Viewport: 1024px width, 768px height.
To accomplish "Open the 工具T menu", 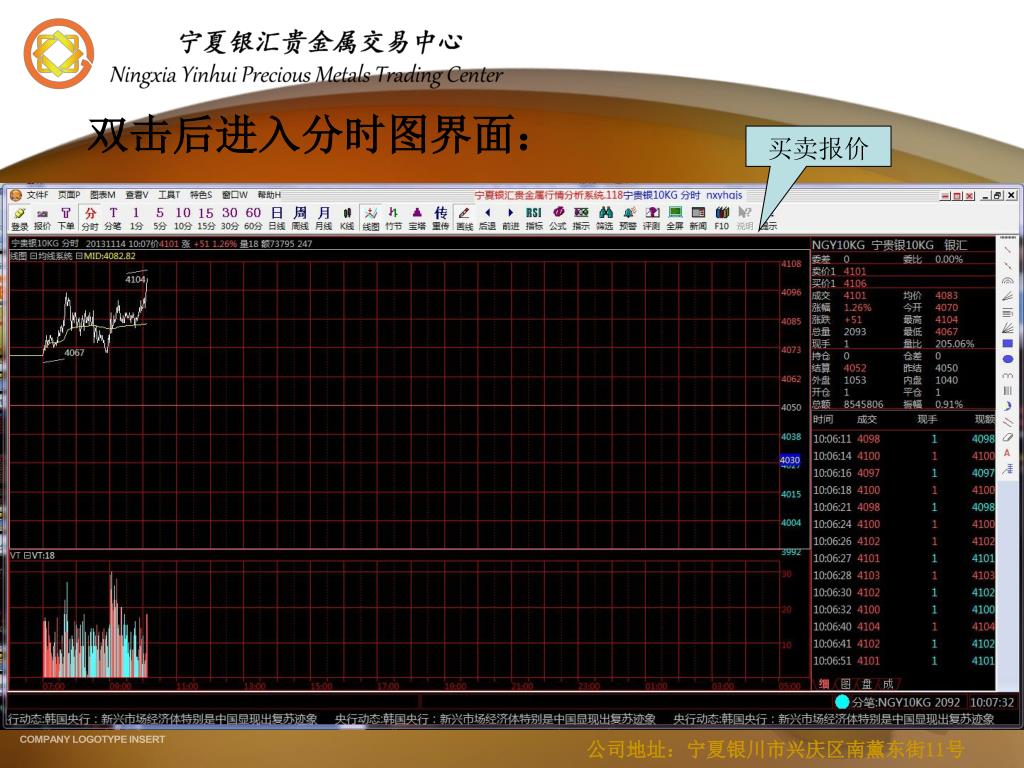I will [169, 195].
